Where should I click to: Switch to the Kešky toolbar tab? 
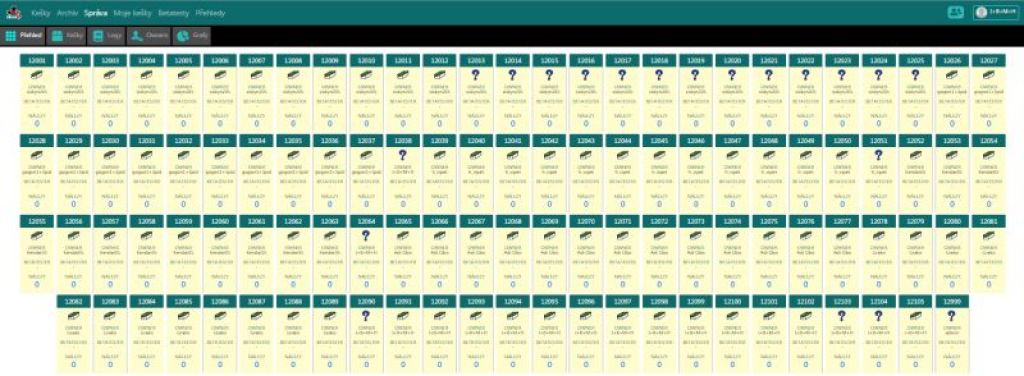point(68,36)
